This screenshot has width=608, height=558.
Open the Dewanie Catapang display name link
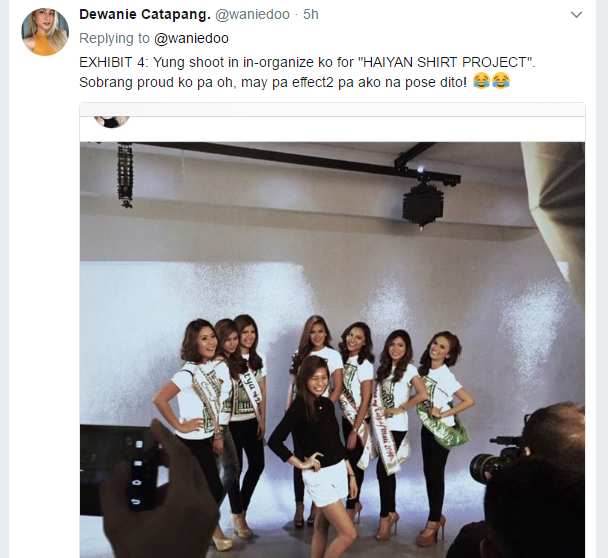pyautogui.click(x=144, y=15)
